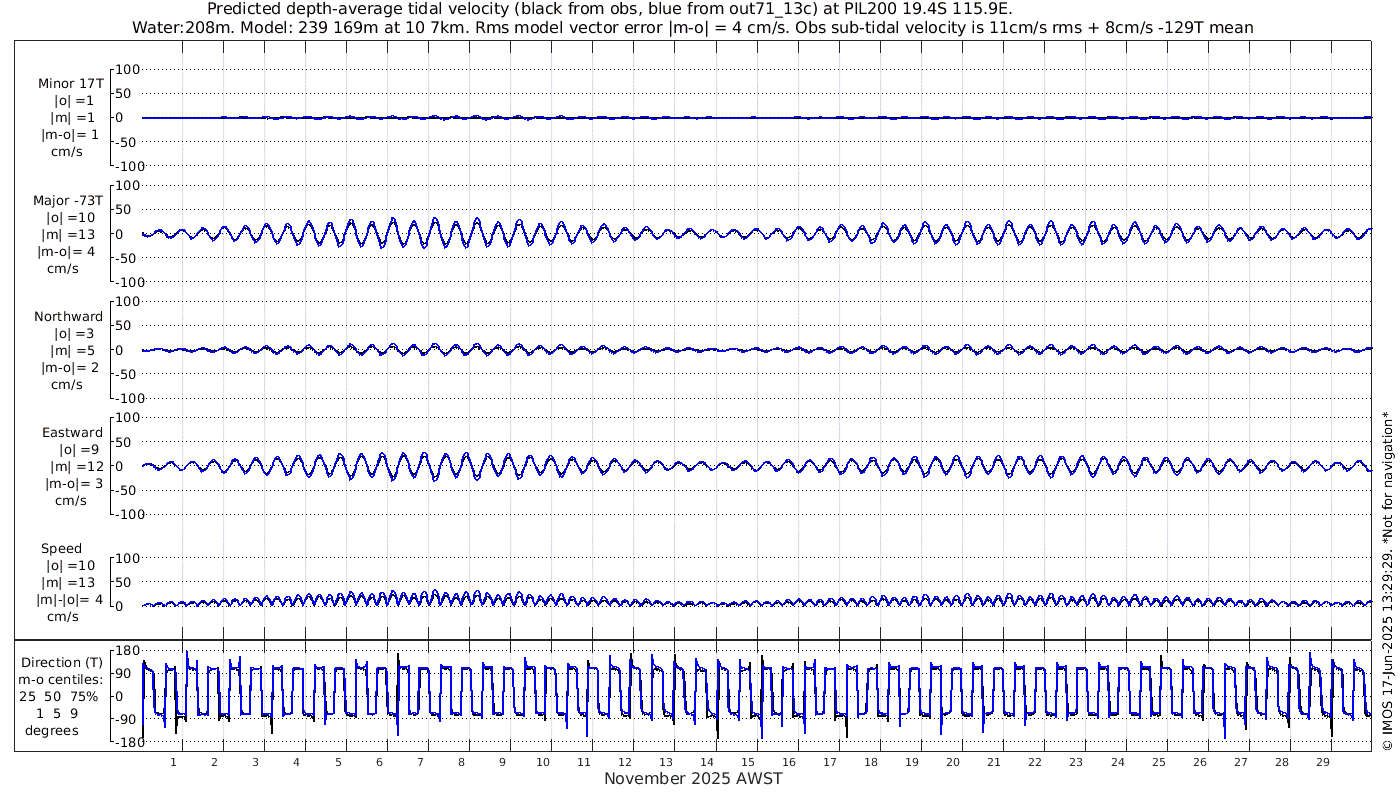Click "|o| =3" in the Northward panel

[74, 333]
